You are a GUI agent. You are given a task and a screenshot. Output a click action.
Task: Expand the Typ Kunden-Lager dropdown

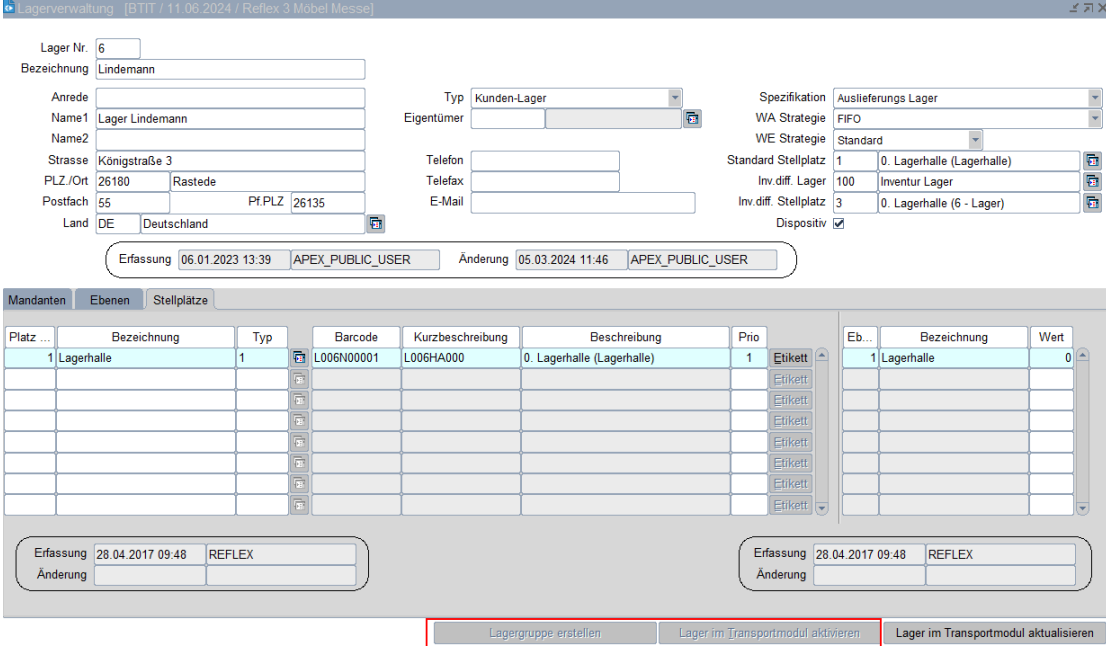tap(675, 98)
